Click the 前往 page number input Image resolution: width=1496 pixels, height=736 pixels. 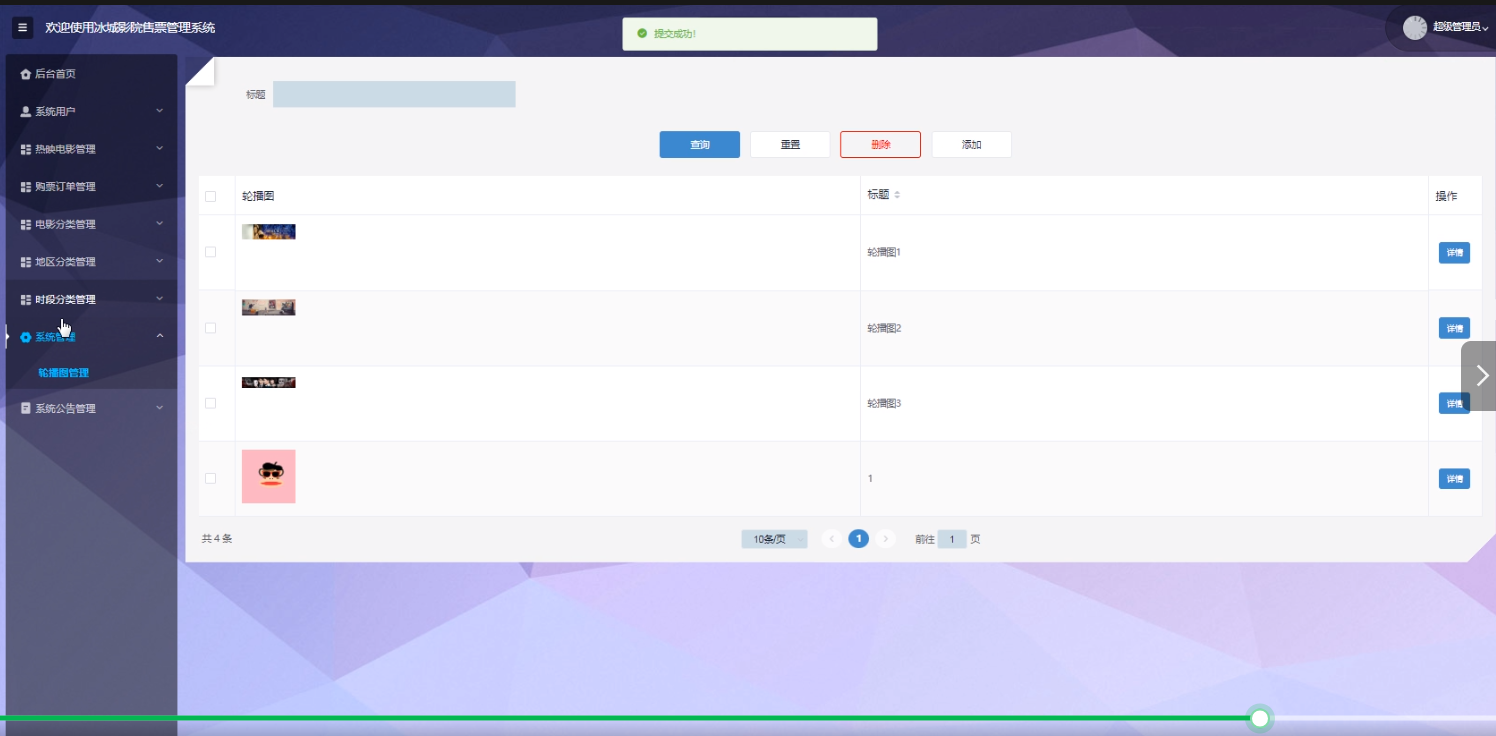click(x=952, y=539)
